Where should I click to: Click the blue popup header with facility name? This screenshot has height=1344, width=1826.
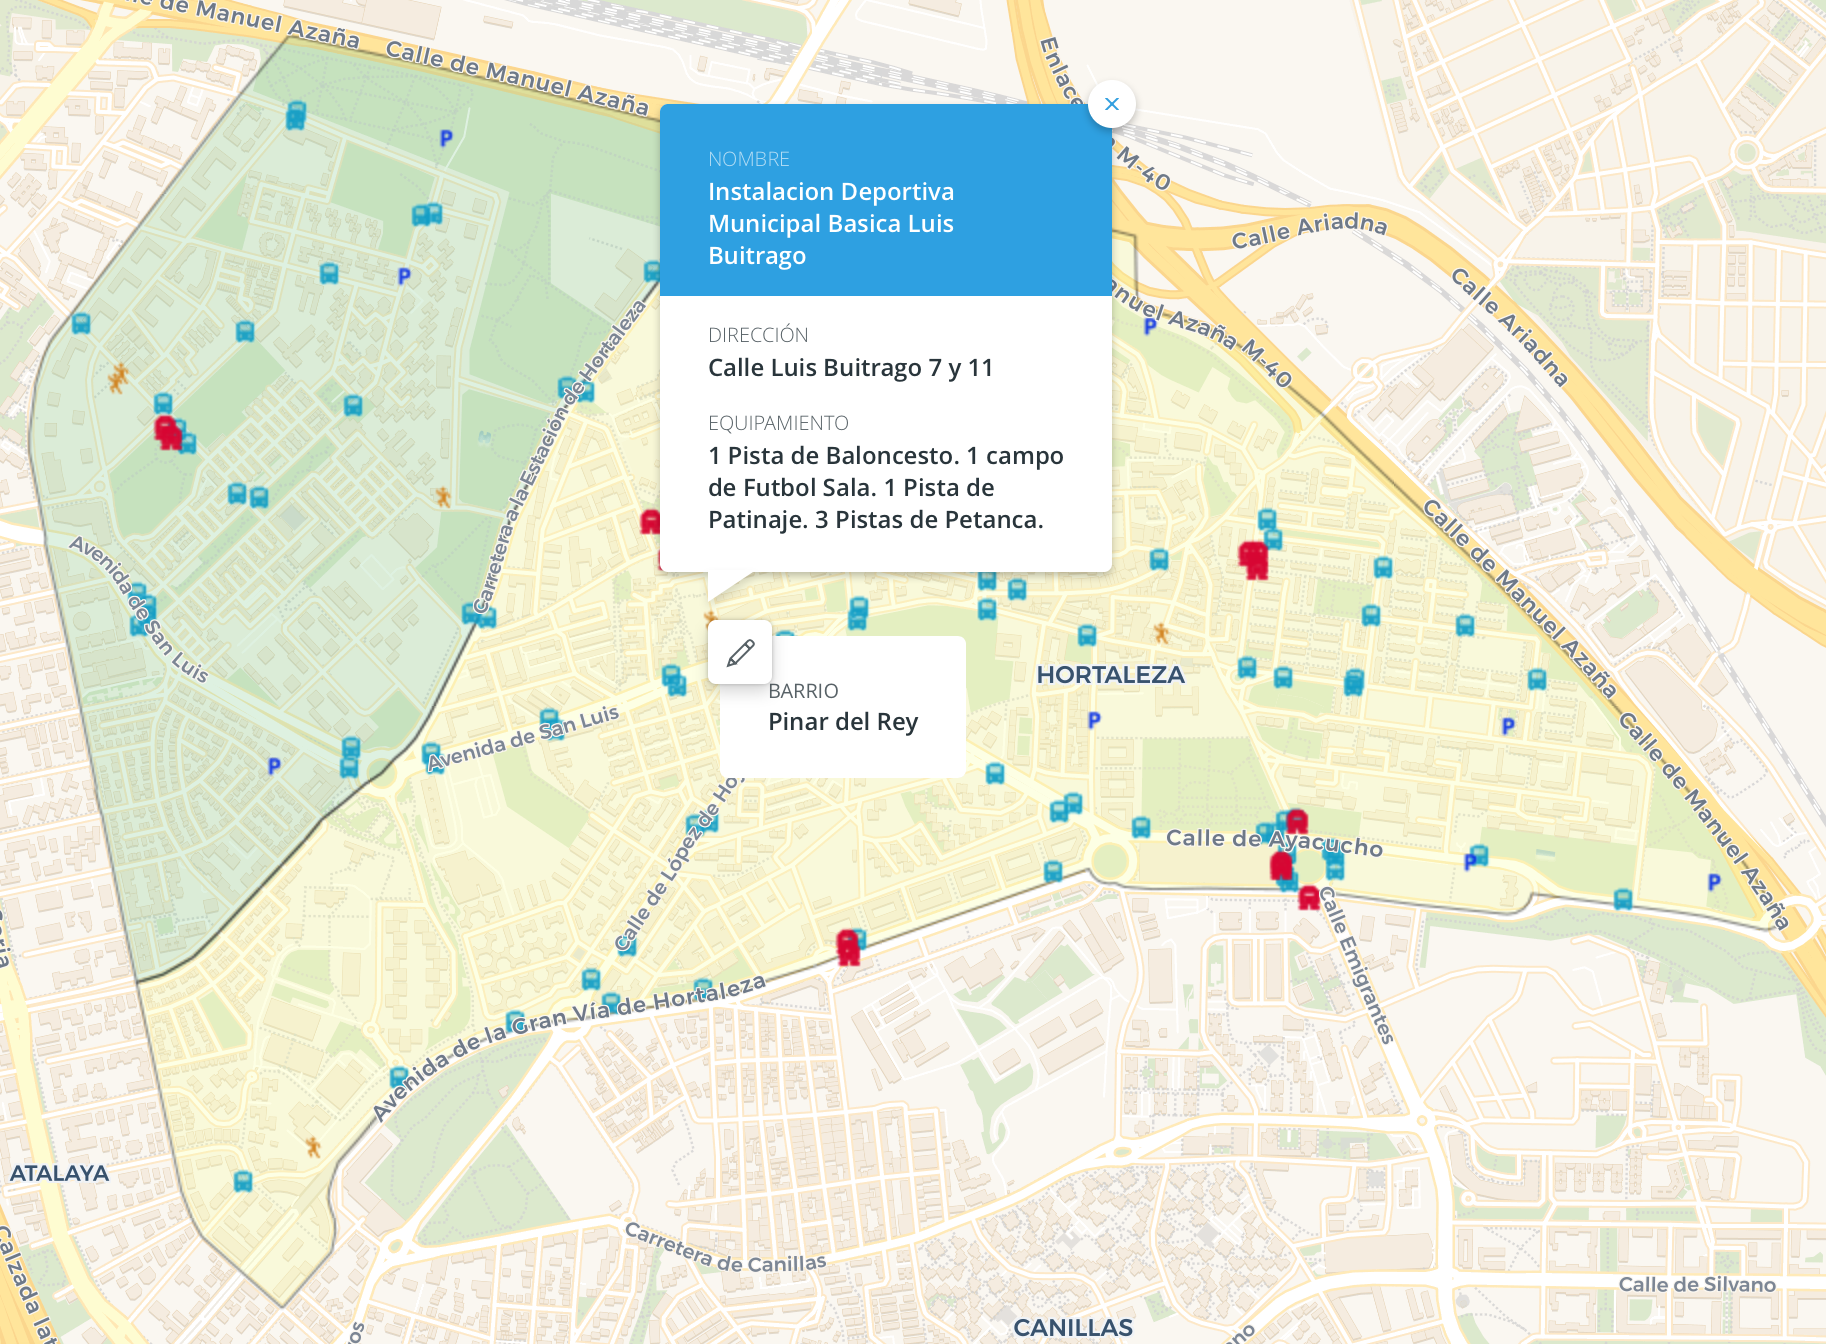tap(885, 200)
